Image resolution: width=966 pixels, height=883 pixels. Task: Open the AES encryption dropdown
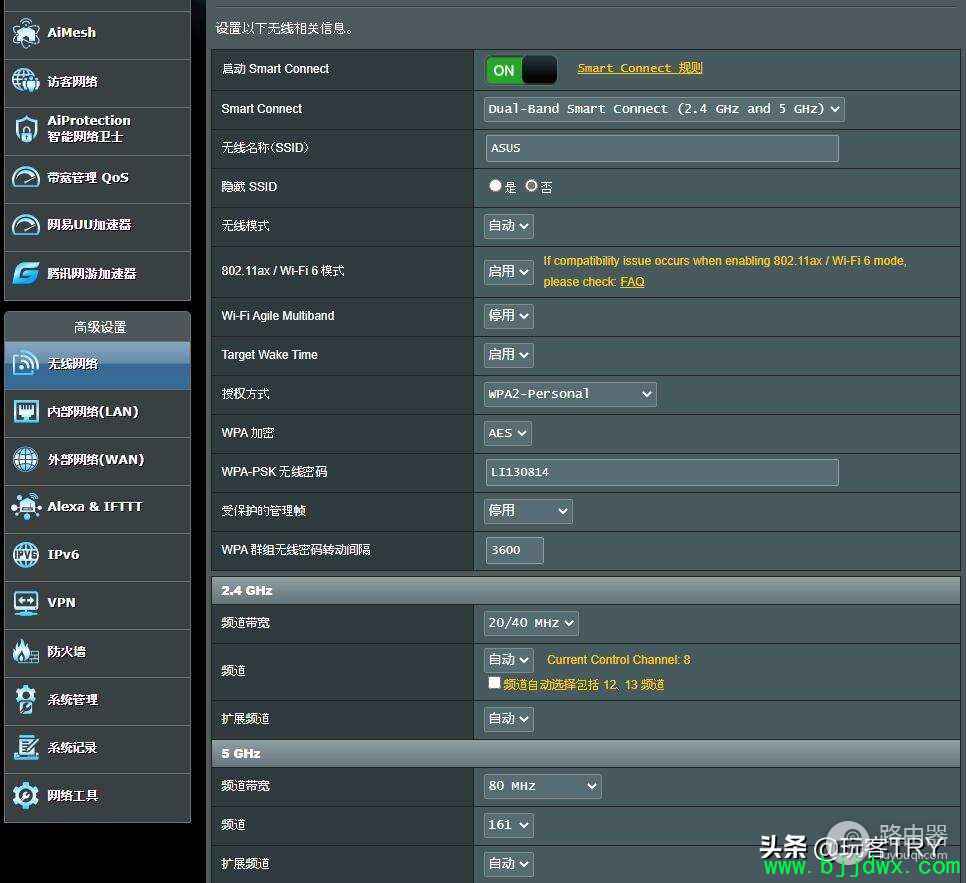click(508, 433)
